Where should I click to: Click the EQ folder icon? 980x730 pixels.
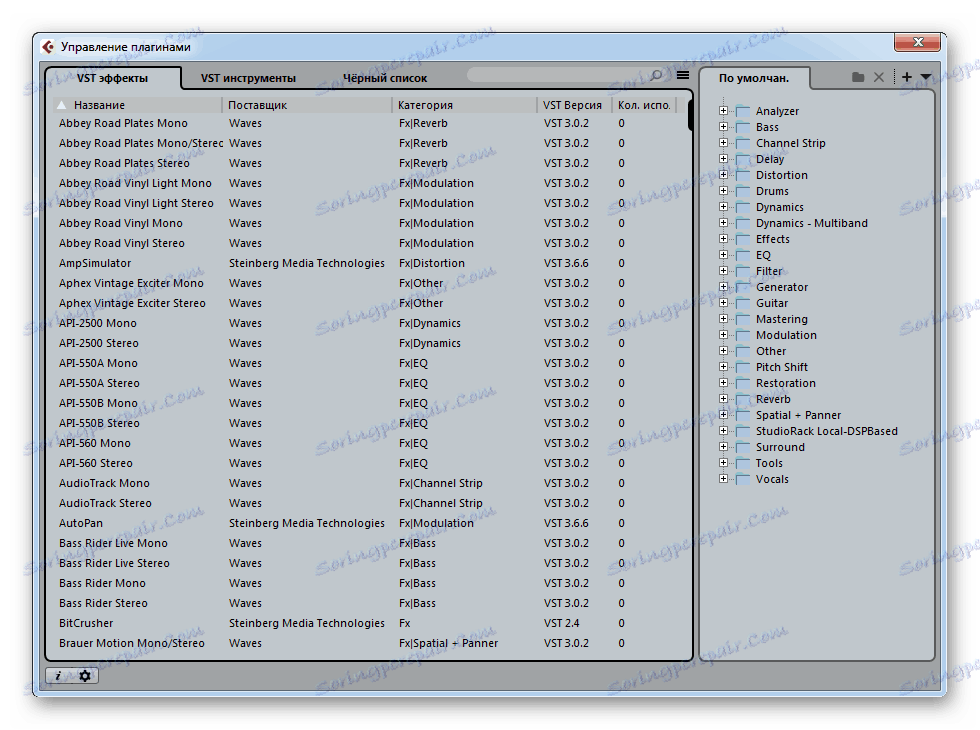tap(742, 255)
